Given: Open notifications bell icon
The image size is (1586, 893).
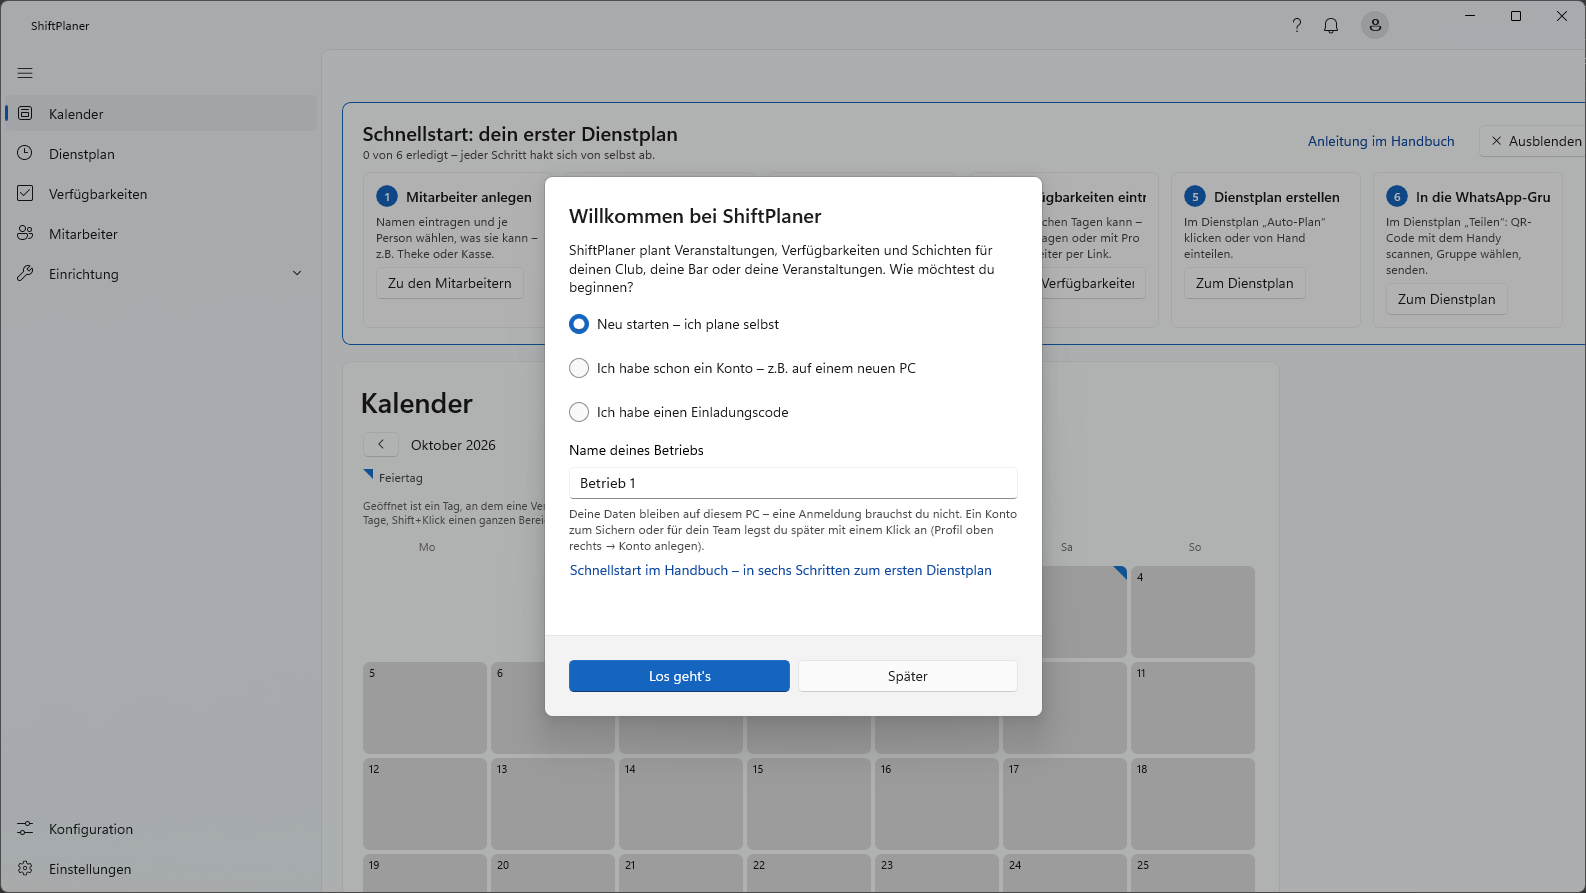Looking at the screenshot, I should pyautogui.click(x=1331, y=26).
